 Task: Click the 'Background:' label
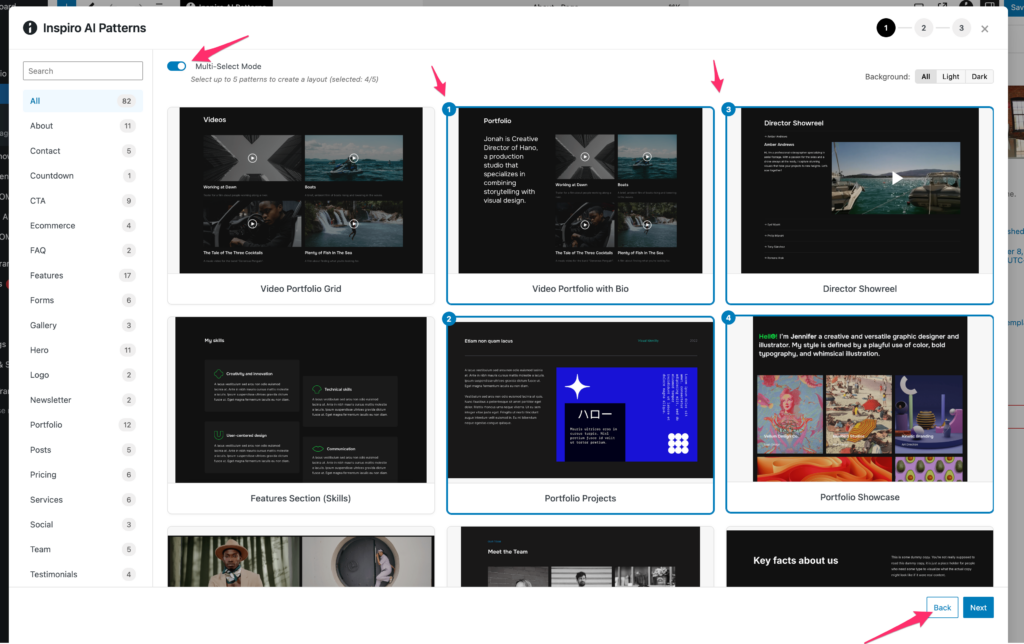(887, 76)
